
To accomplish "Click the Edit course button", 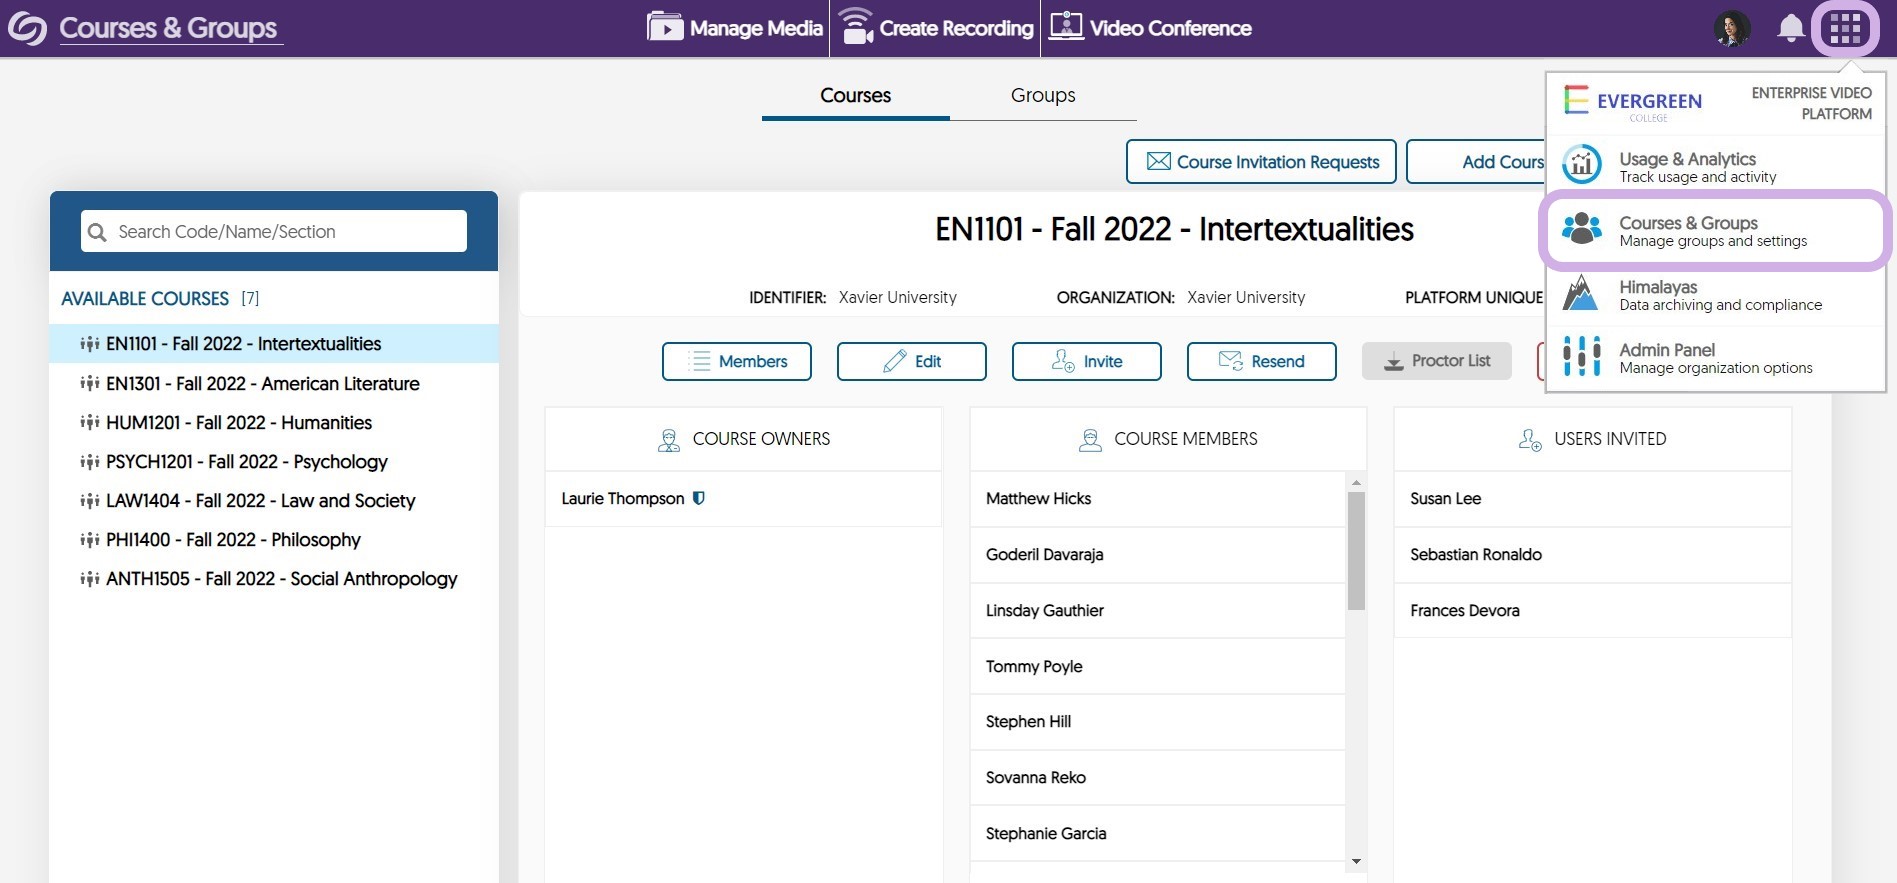I will pos(911,361).
